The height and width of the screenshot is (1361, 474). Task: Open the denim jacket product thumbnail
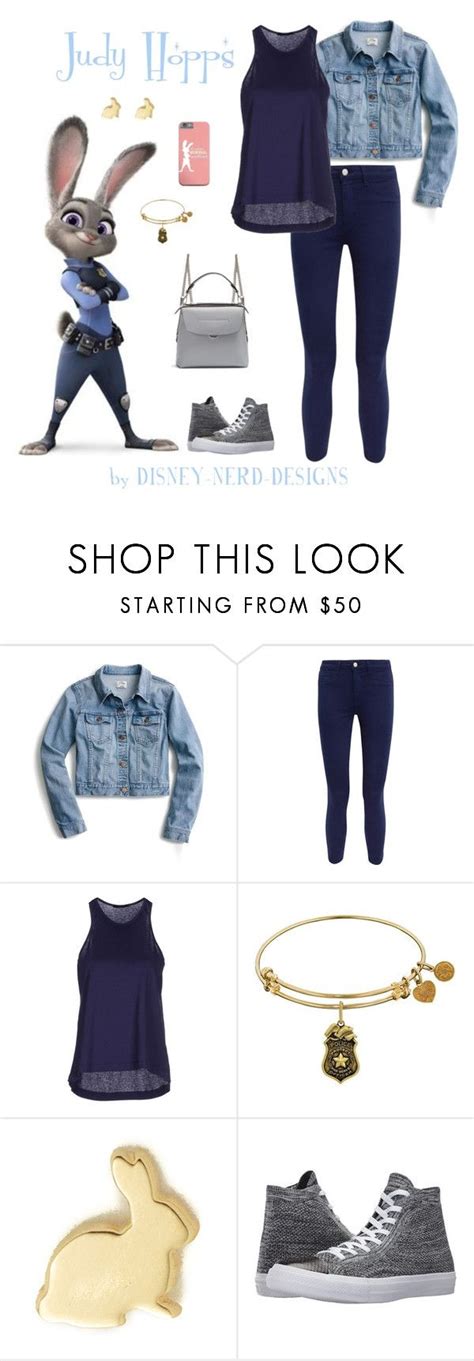point(118,764)
